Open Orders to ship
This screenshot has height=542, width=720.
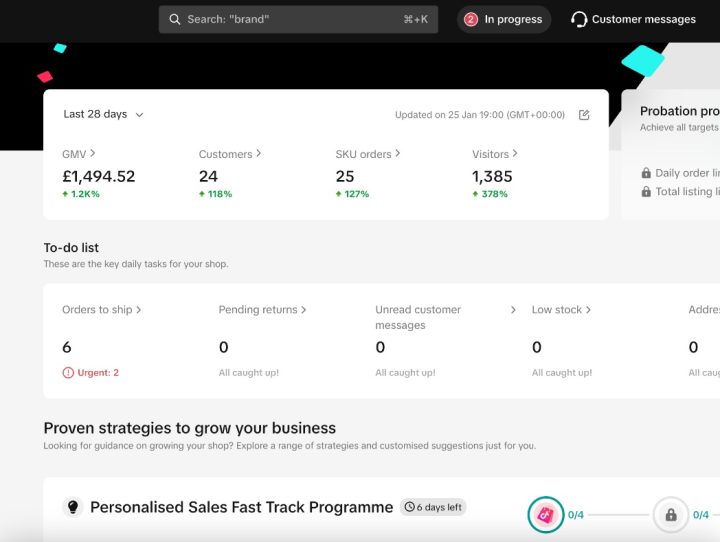[101, 310]
